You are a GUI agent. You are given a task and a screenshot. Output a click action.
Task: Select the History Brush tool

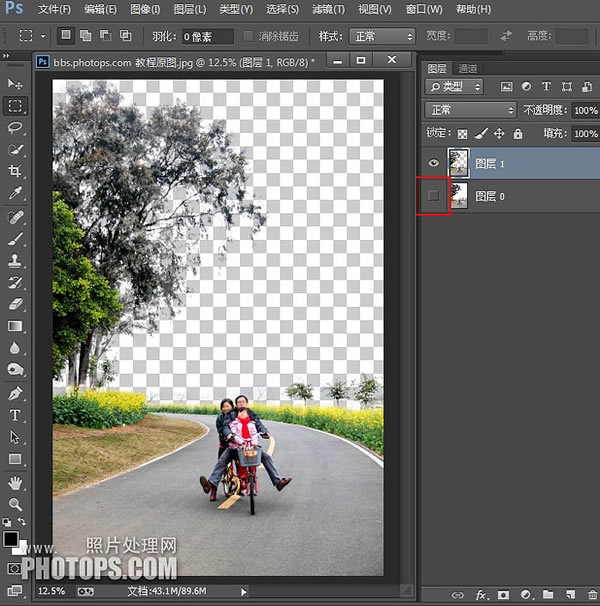point(15,282)
